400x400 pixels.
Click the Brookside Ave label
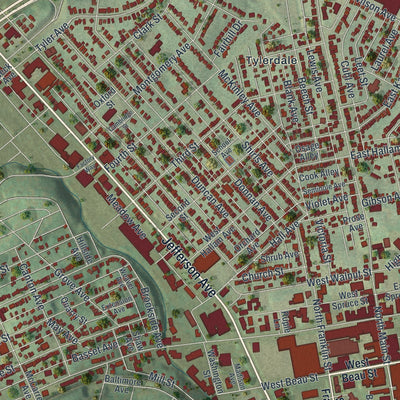pos(152,317)
